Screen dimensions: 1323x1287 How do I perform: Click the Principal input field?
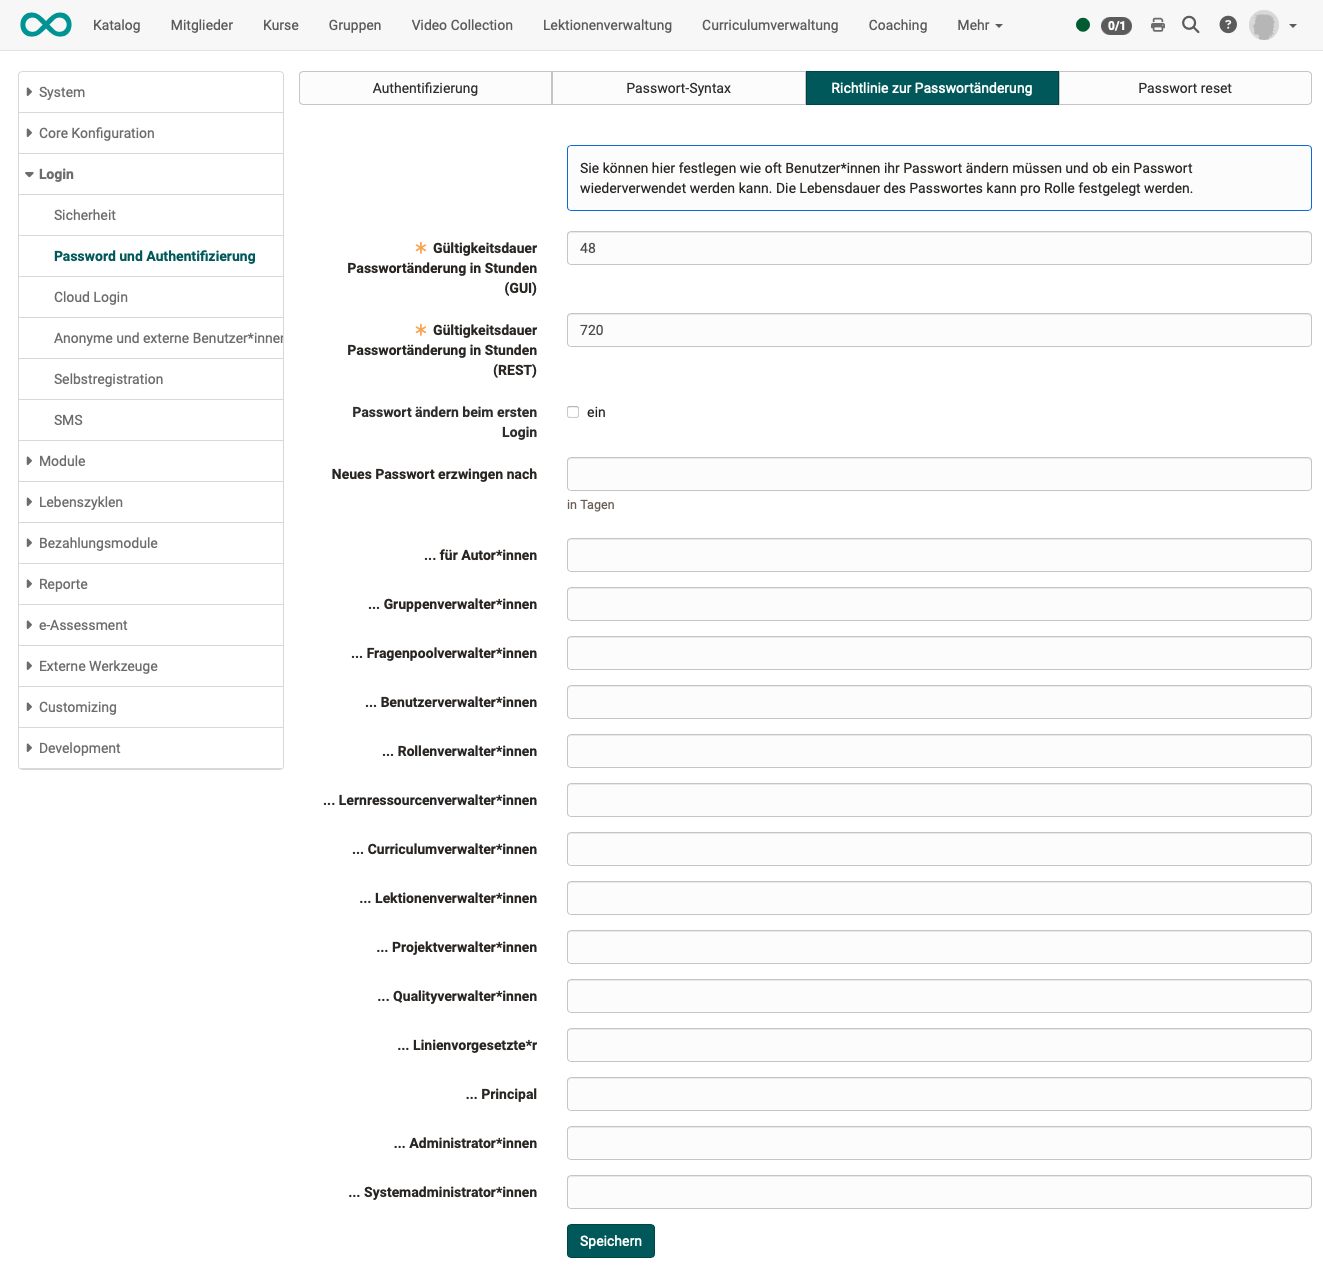pyautogui.click(x=939, y=1094)
